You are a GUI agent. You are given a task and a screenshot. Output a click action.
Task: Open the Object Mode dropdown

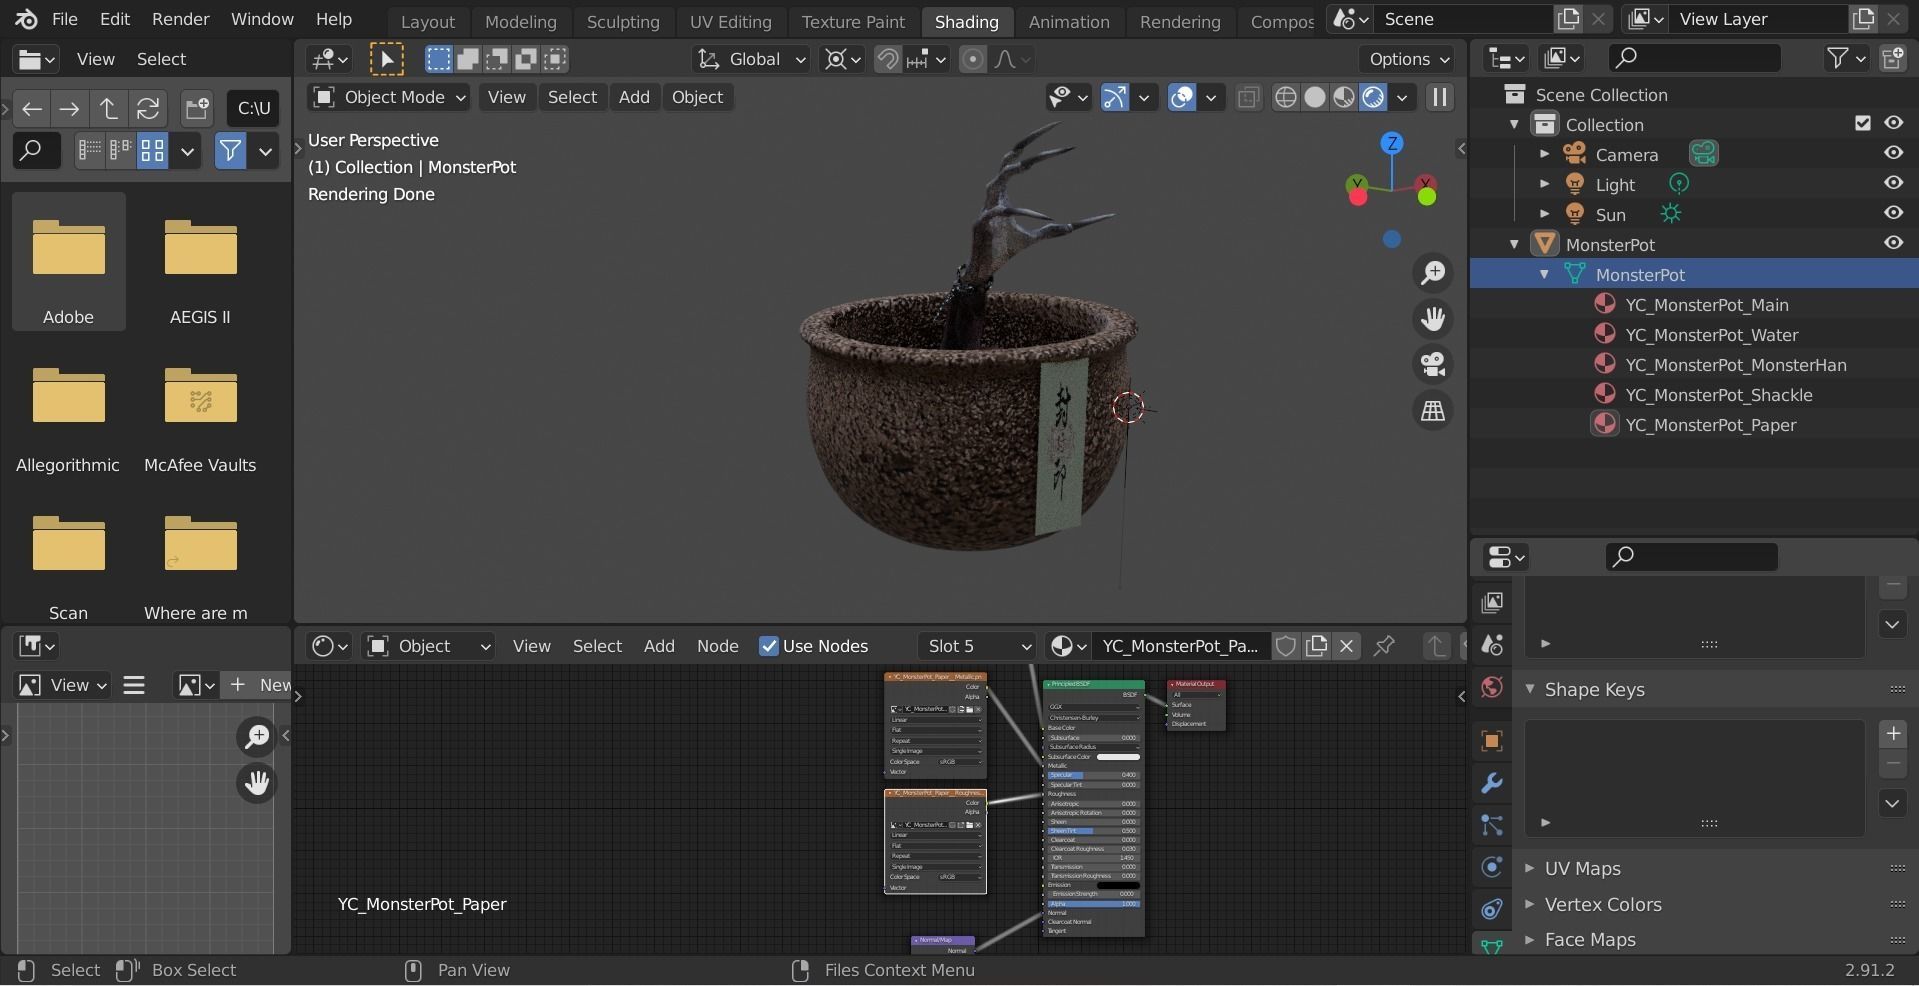389,97
